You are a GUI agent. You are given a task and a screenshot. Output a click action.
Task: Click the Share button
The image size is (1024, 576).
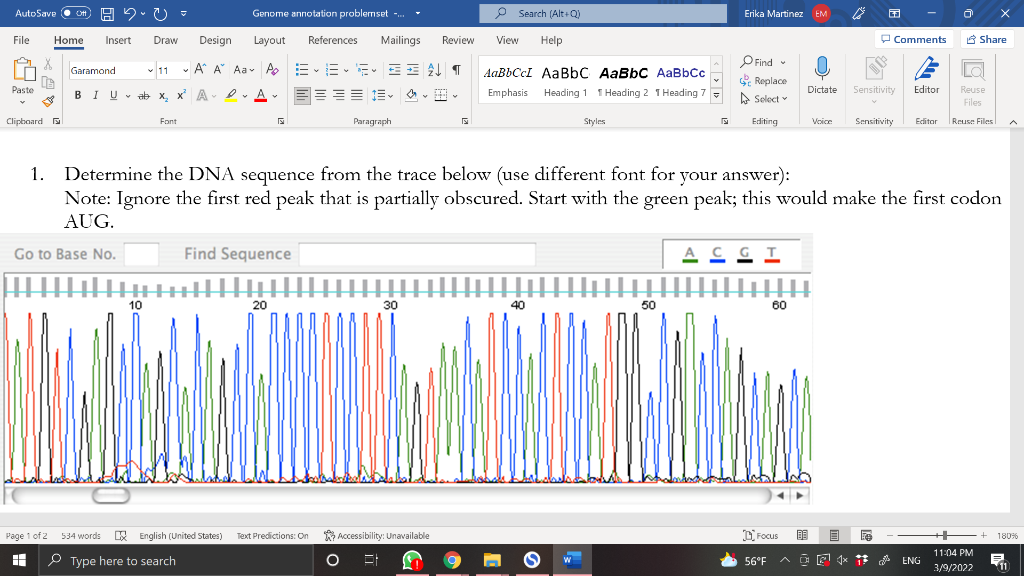(x=986, y=39)
